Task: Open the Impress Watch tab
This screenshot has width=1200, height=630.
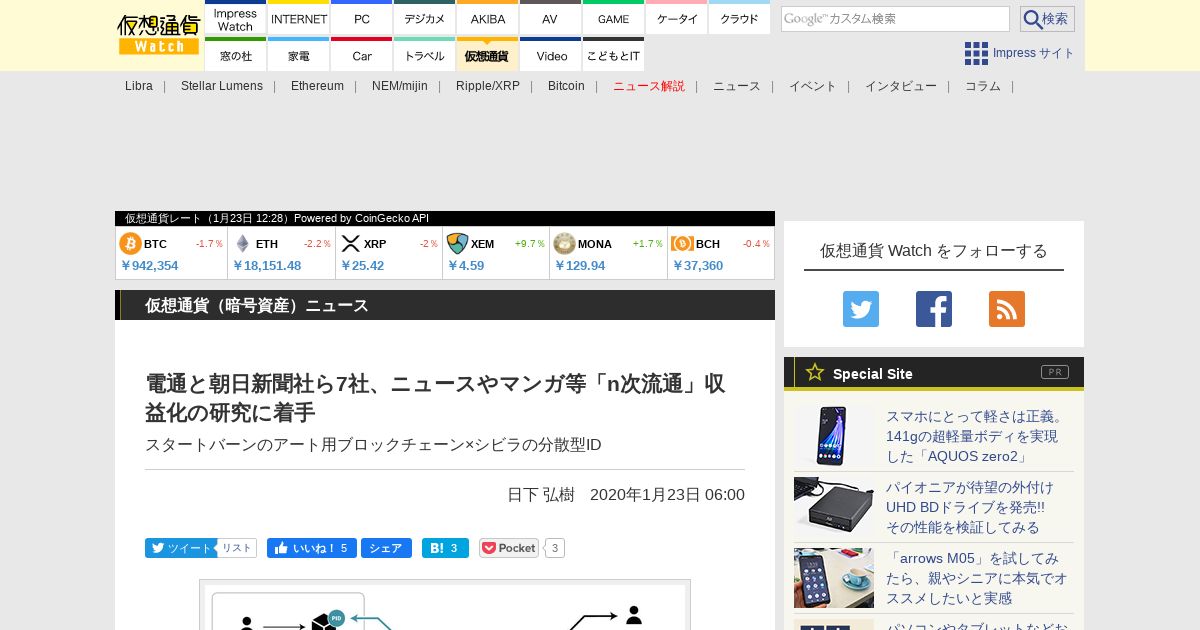Action: 235,19
